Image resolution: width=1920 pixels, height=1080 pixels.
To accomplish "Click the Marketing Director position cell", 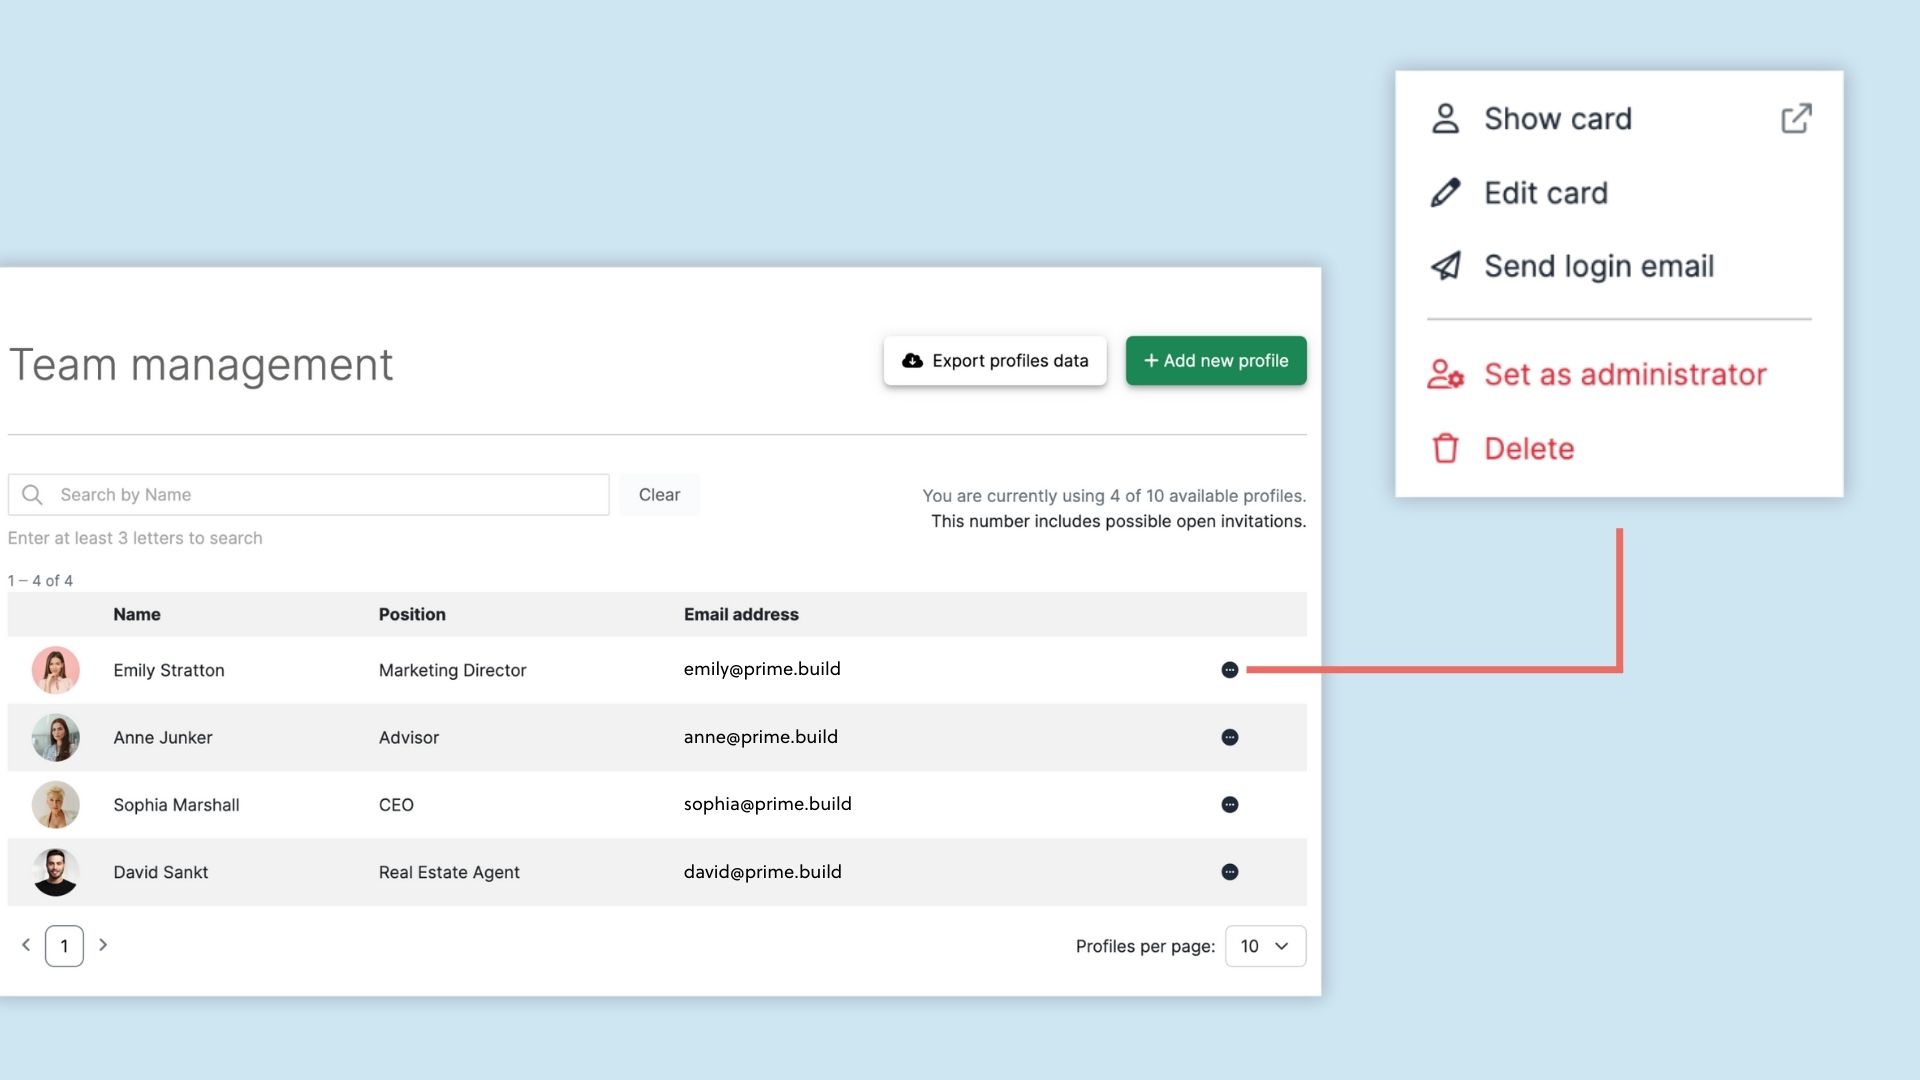I will [x=452, y=670].
